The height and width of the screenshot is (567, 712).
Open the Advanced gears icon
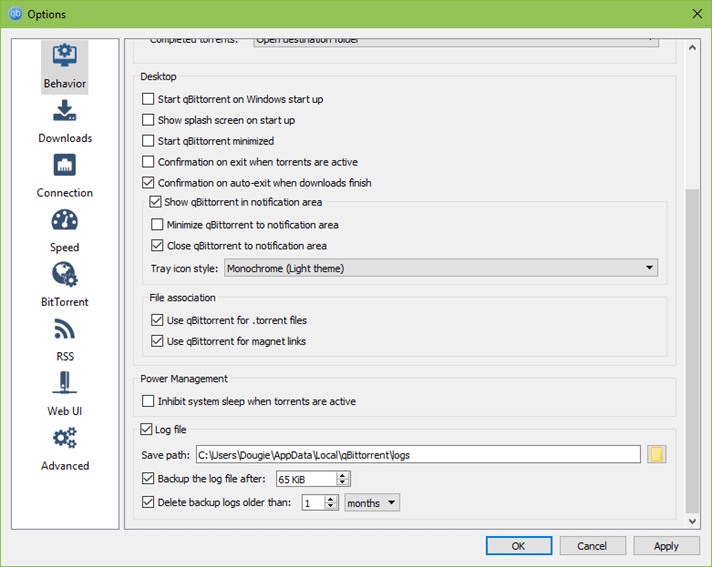coord(64,438)
